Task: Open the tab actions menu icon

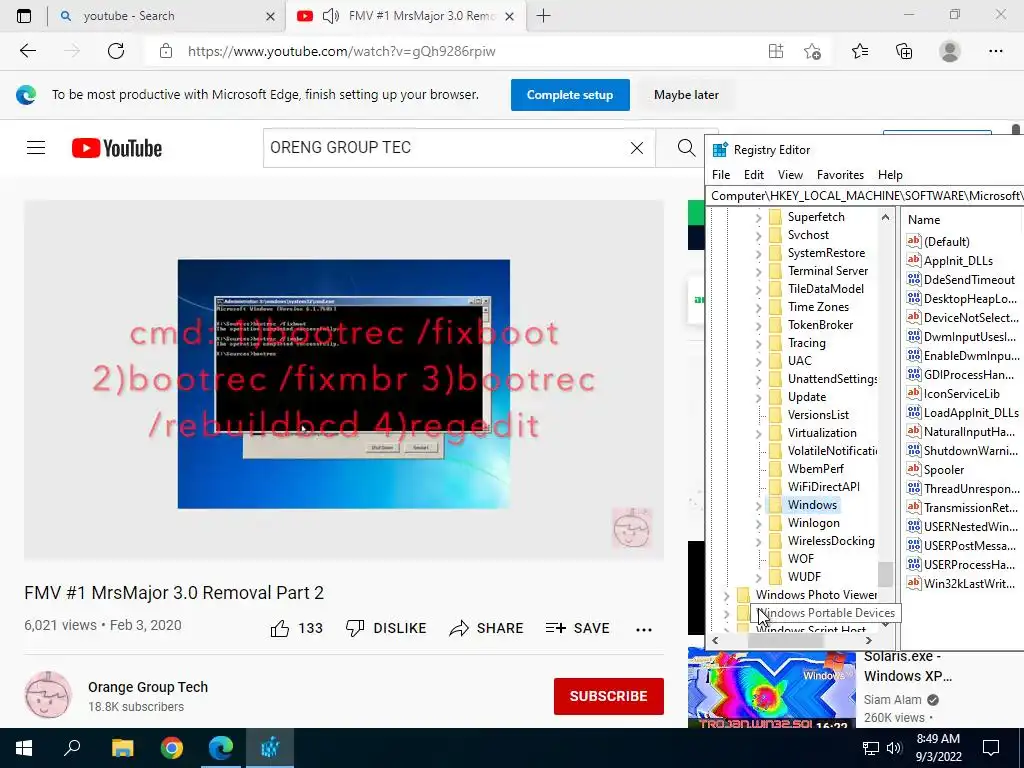Action: pyautogui.click(x=24, y=16)
